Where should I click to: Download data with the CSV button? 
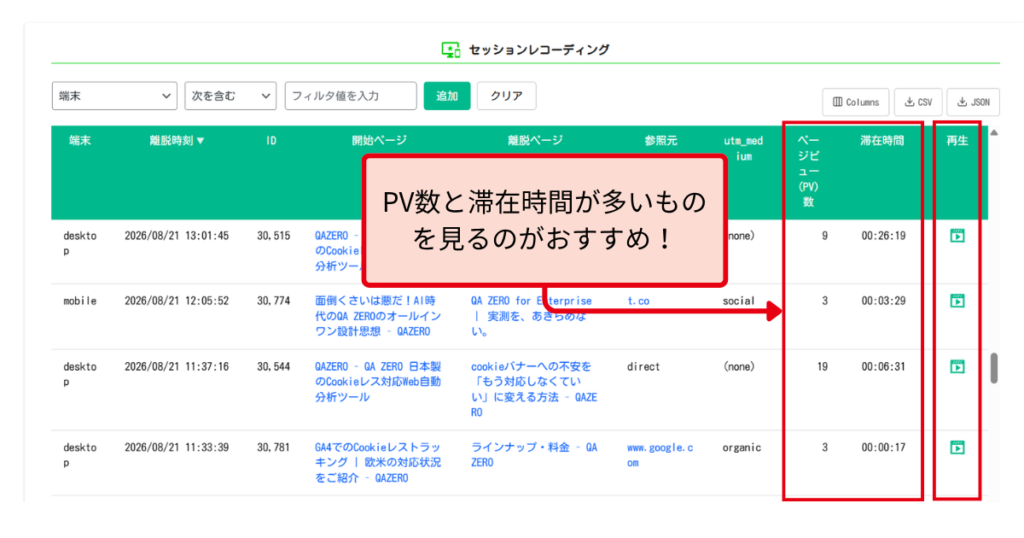click(x=918, y=102)
